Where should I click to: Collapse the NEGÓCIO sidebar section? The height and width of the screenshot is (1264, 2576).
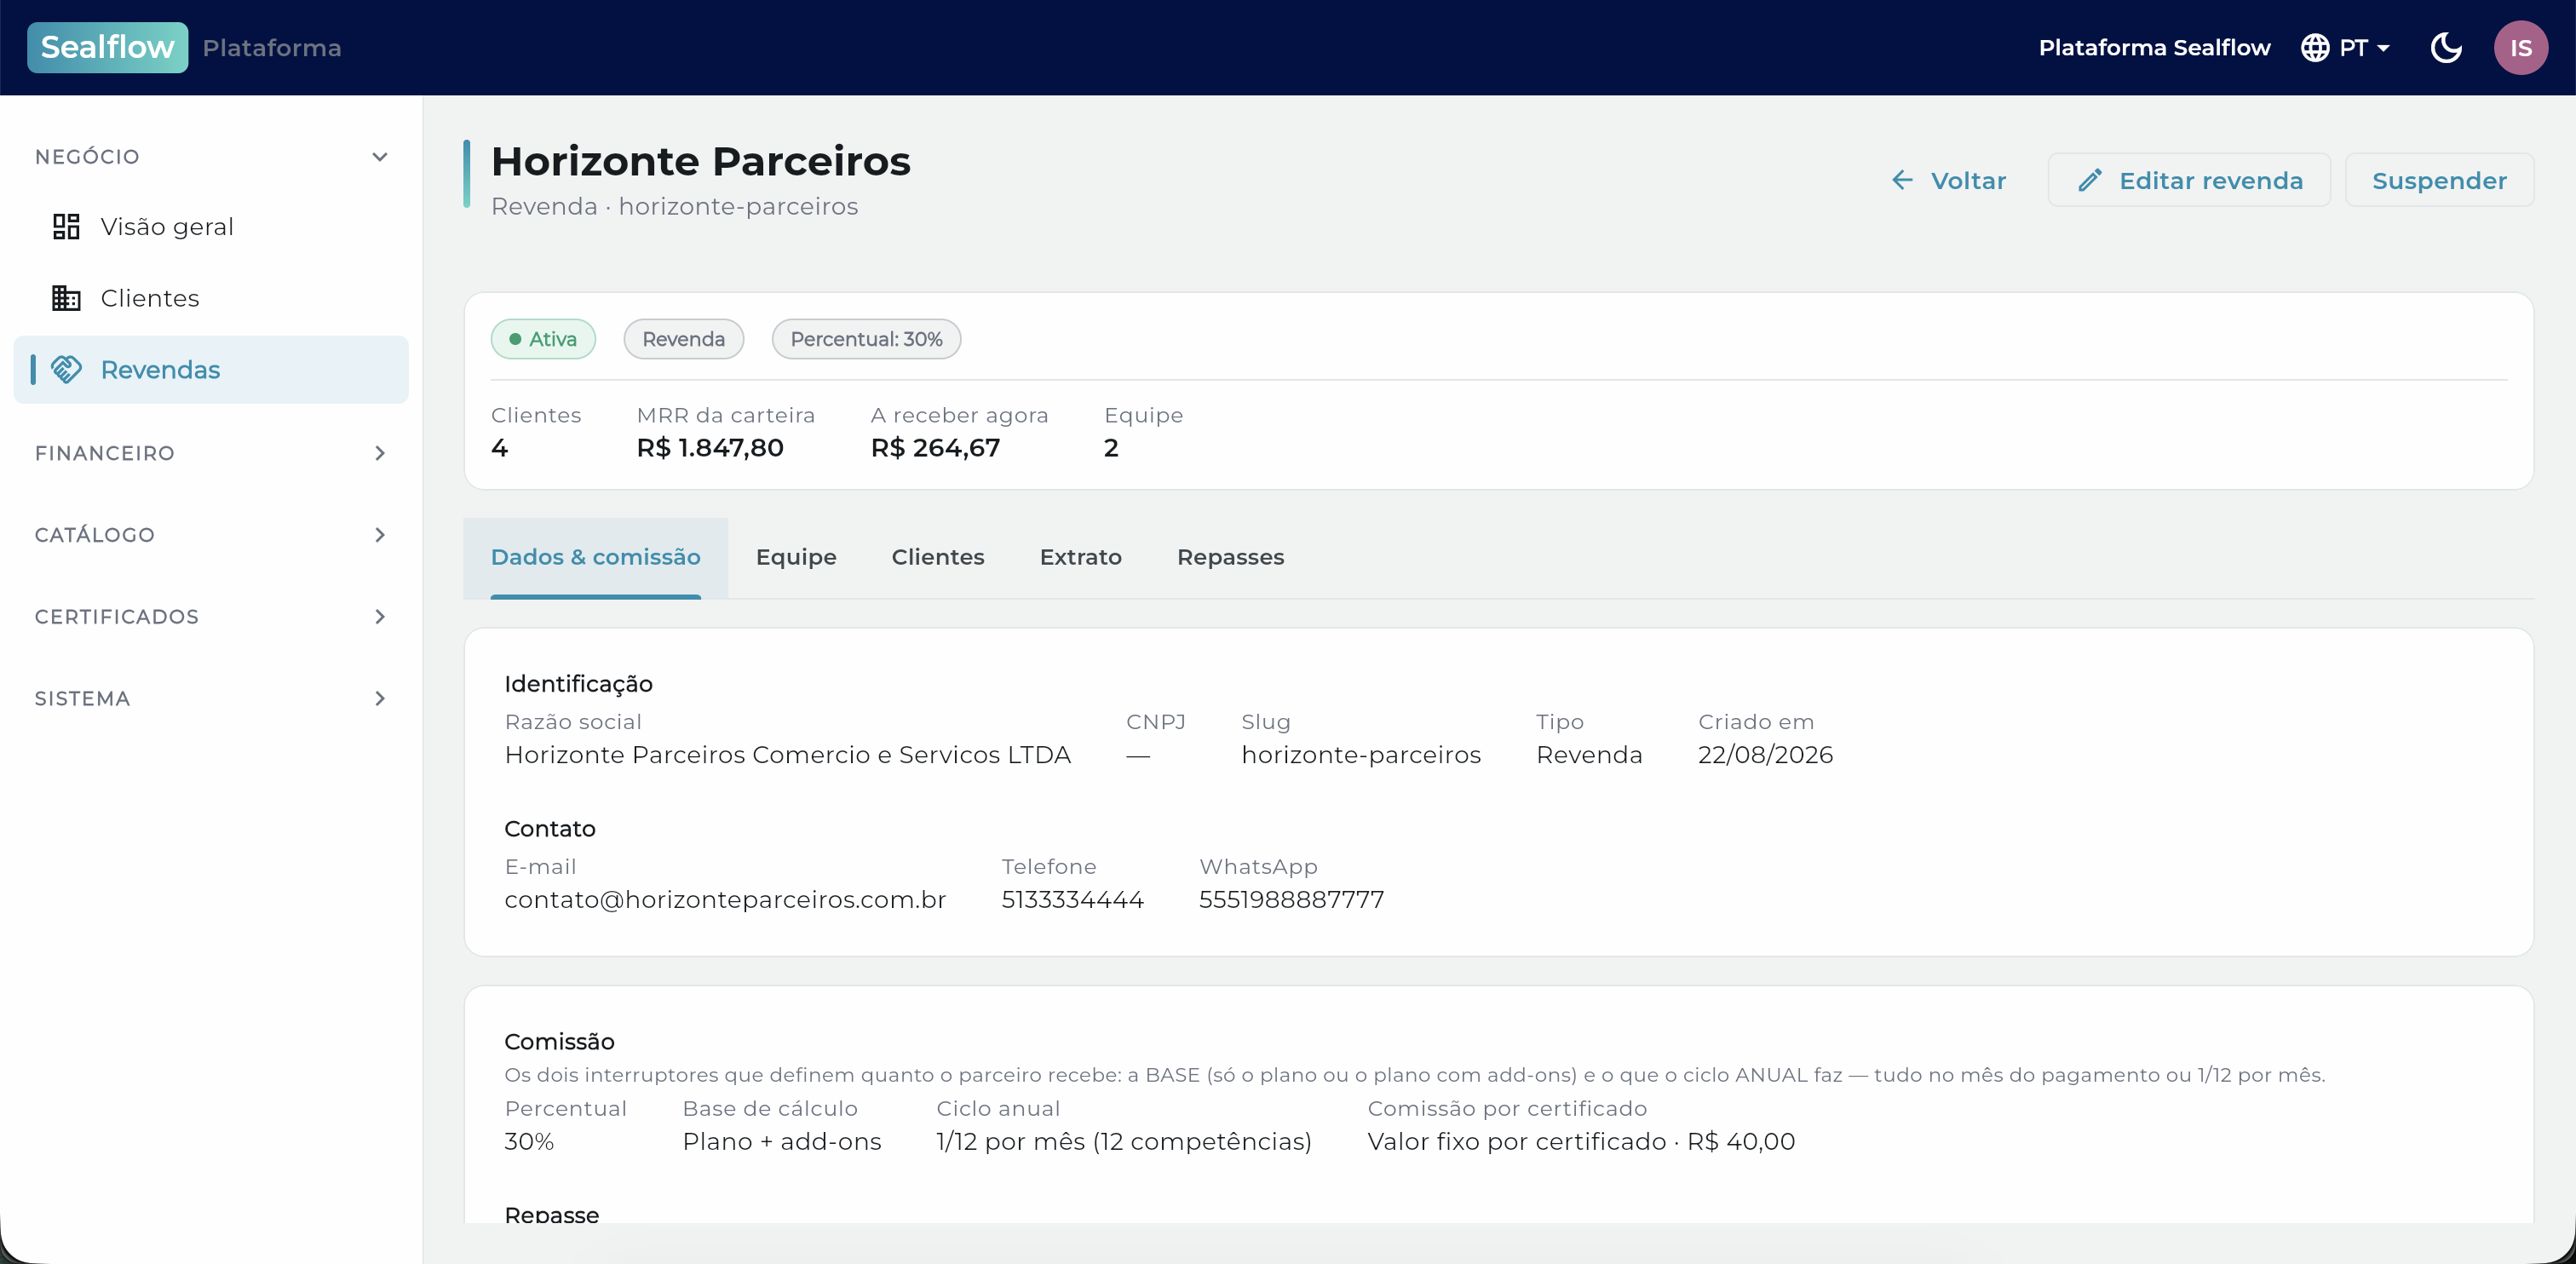tap(211, 156)
